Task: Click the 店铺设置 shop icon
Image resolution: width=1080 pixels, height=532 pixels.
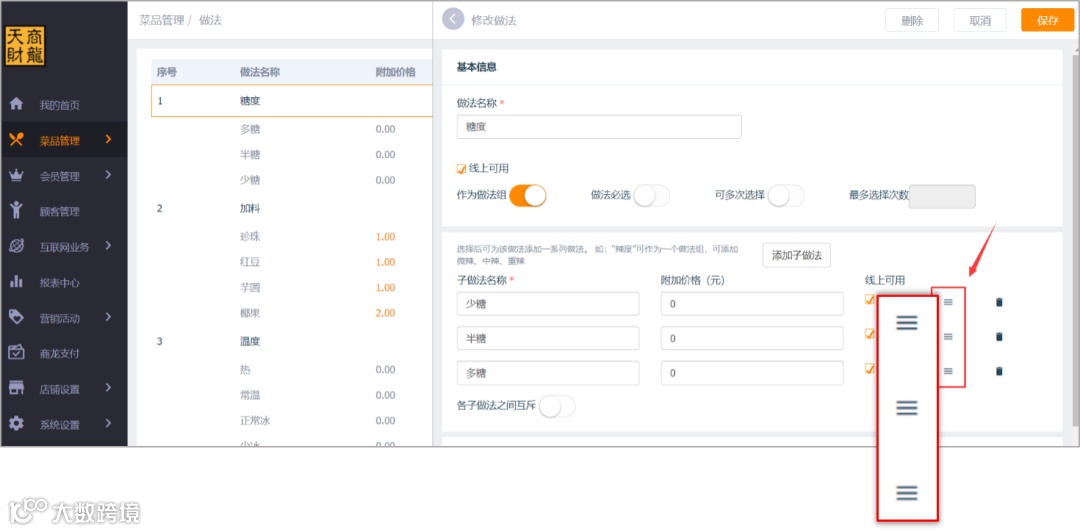Action: point(16,388)
